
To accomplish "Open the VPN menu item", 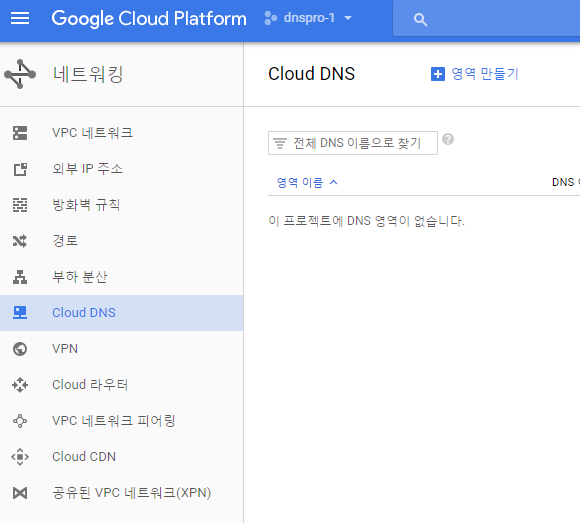I will click(x=121, y=349).
